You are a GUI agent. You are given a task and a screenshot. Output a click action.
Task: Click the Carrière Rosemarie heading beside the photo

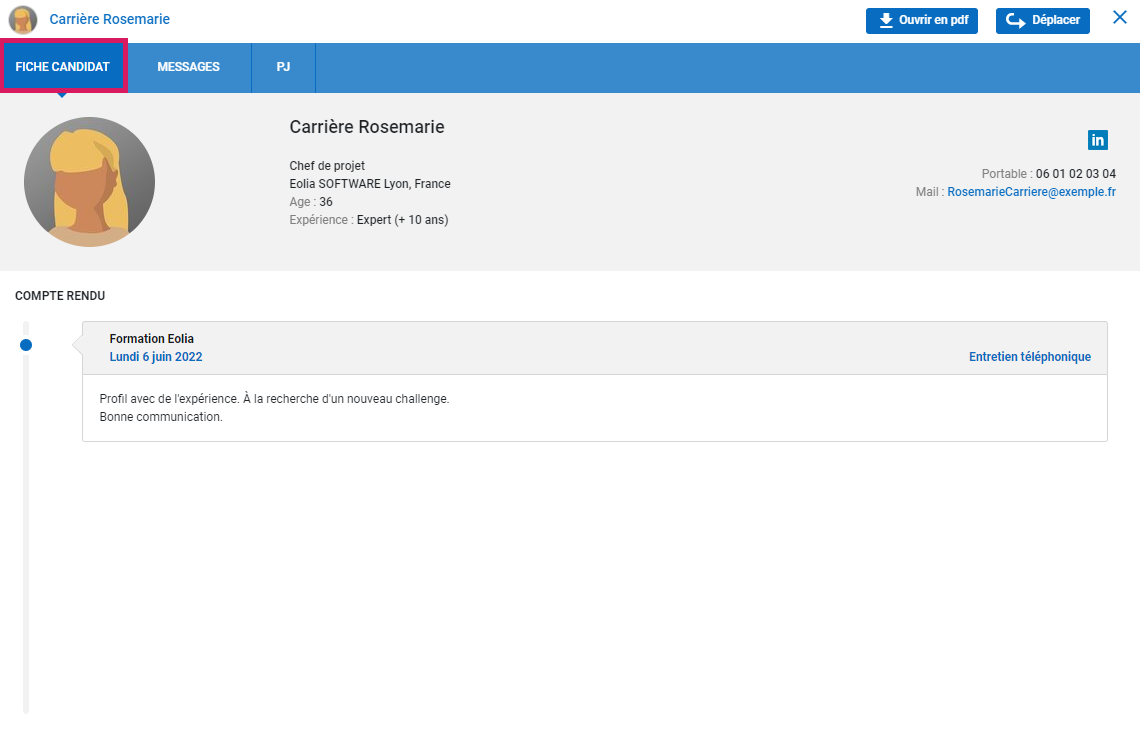point(366,127)
